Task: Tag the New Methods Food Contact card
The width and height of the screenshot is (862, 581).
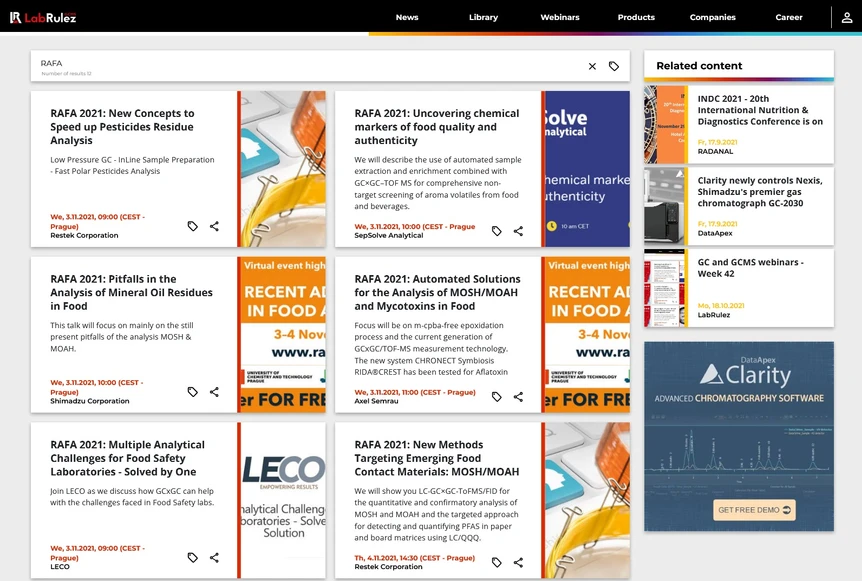Action: pyautogui.click(x=496, y=562)
